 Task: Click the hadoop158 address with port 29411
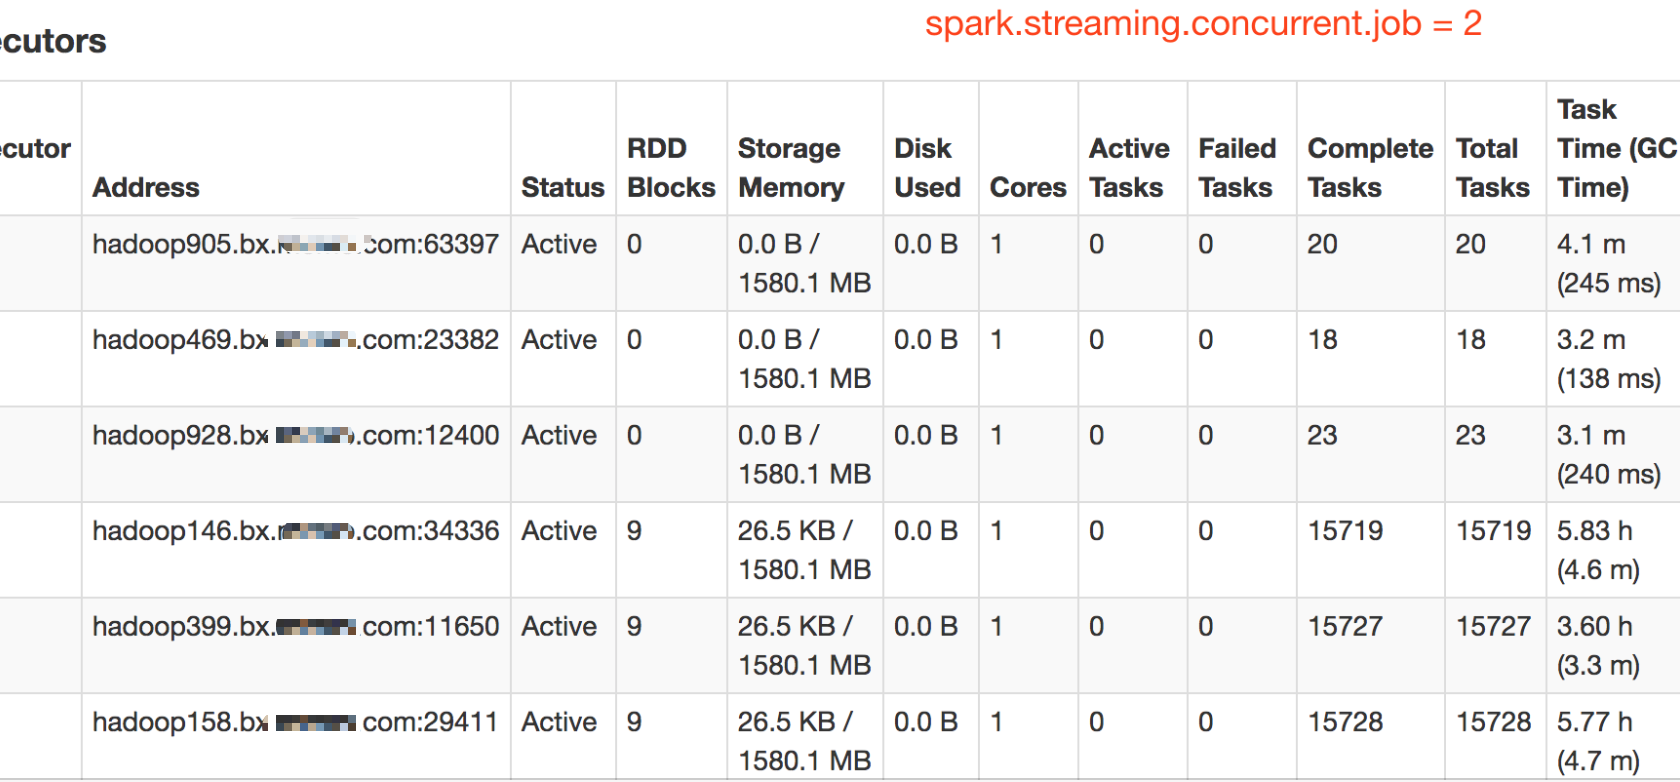[x=295, y=722]
